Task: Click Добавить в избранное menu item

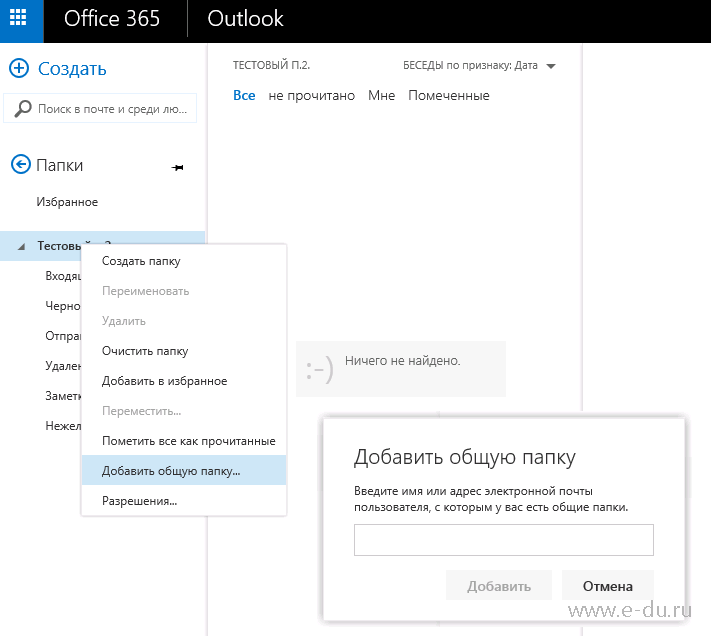Action: pyautogui.click(x=164, y=381)
